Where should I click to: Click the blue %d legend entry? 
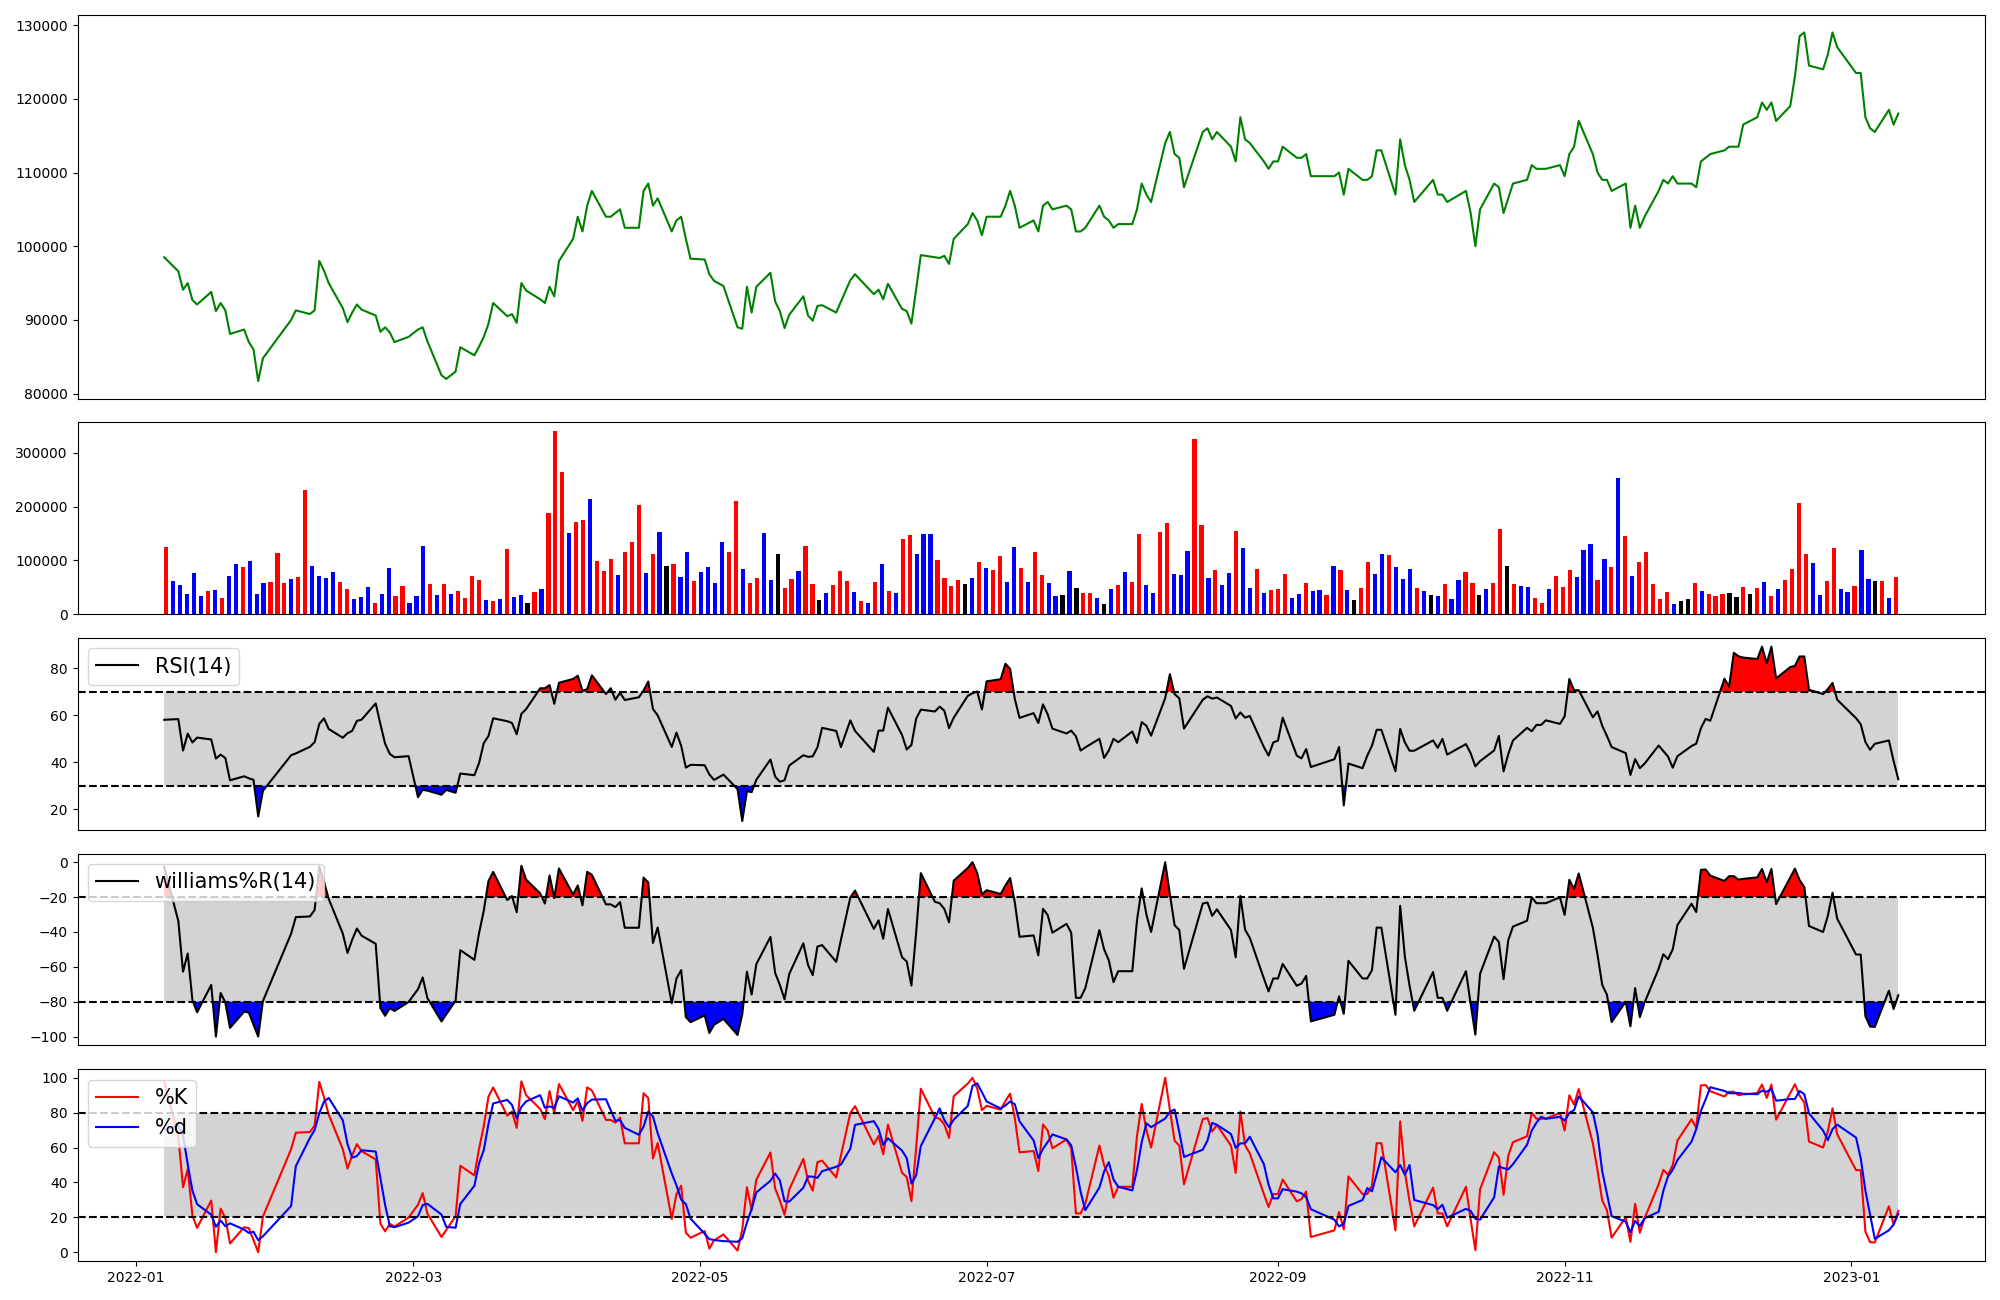[x=170, y=1127]
